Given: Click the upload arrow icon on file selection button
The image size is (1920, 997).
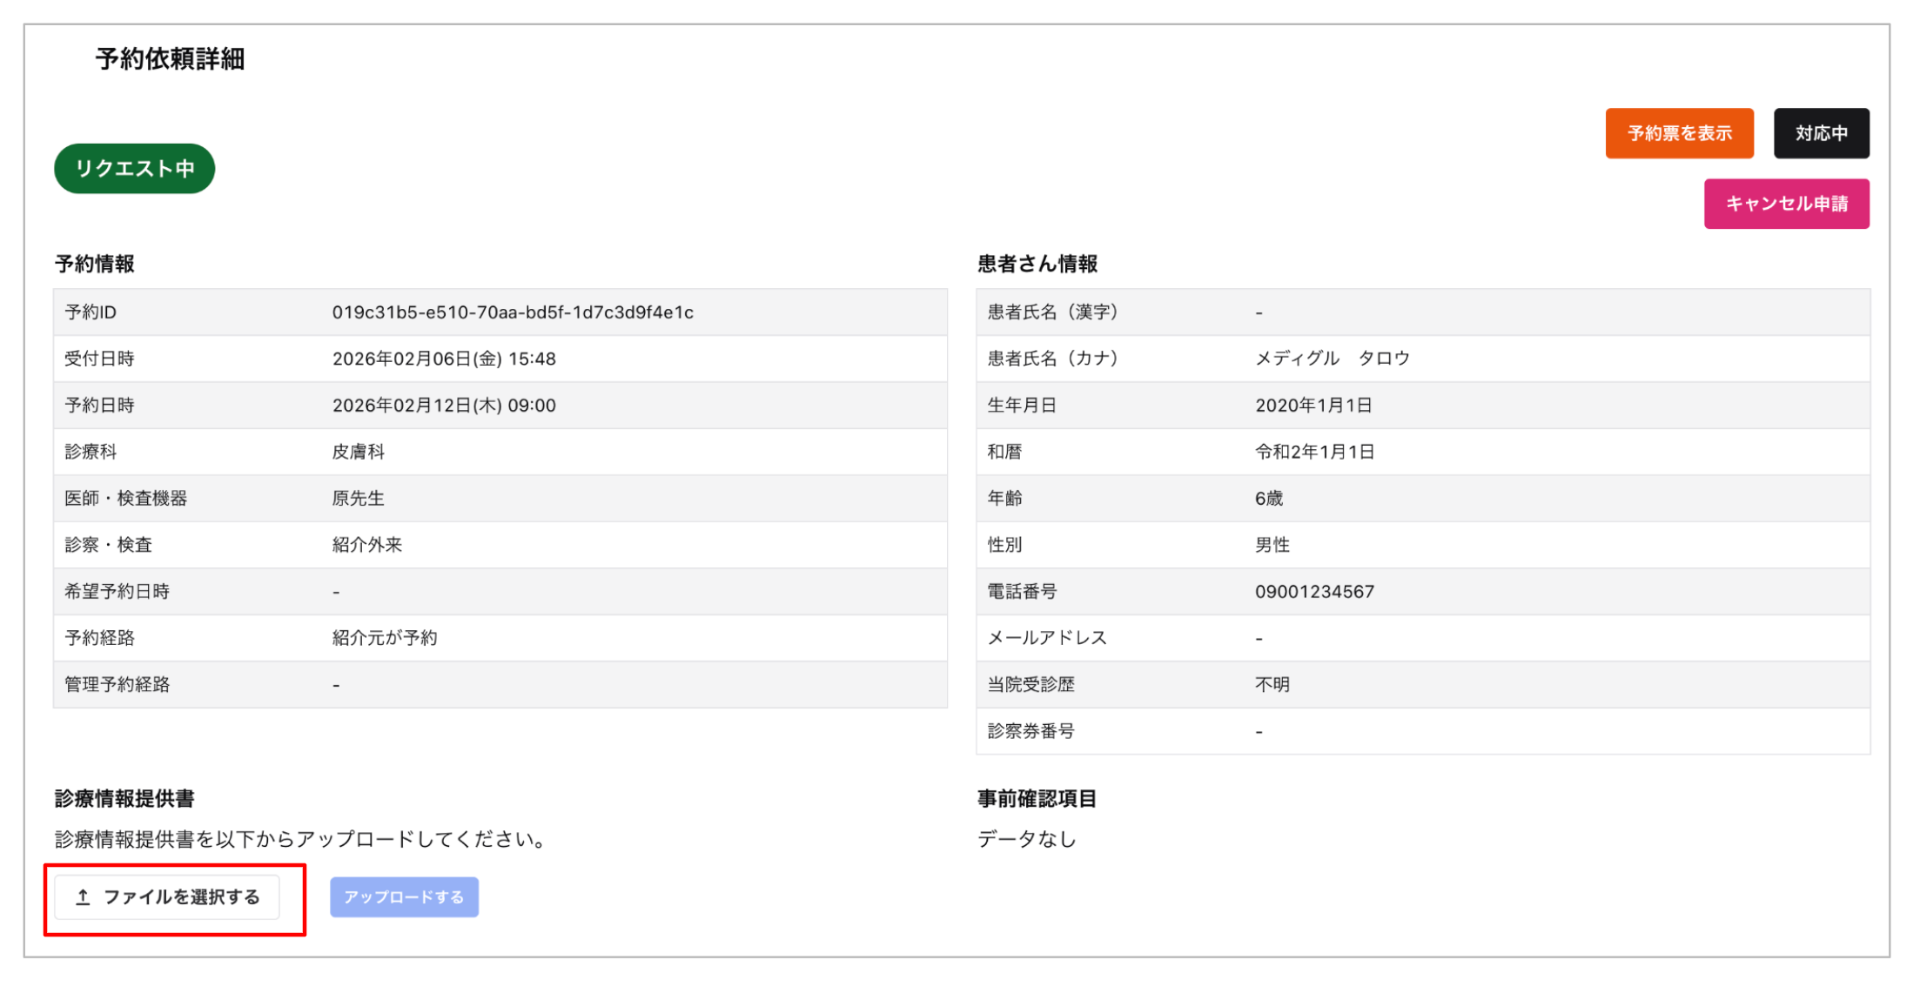Looking at the screenshot, I should 83,897.
